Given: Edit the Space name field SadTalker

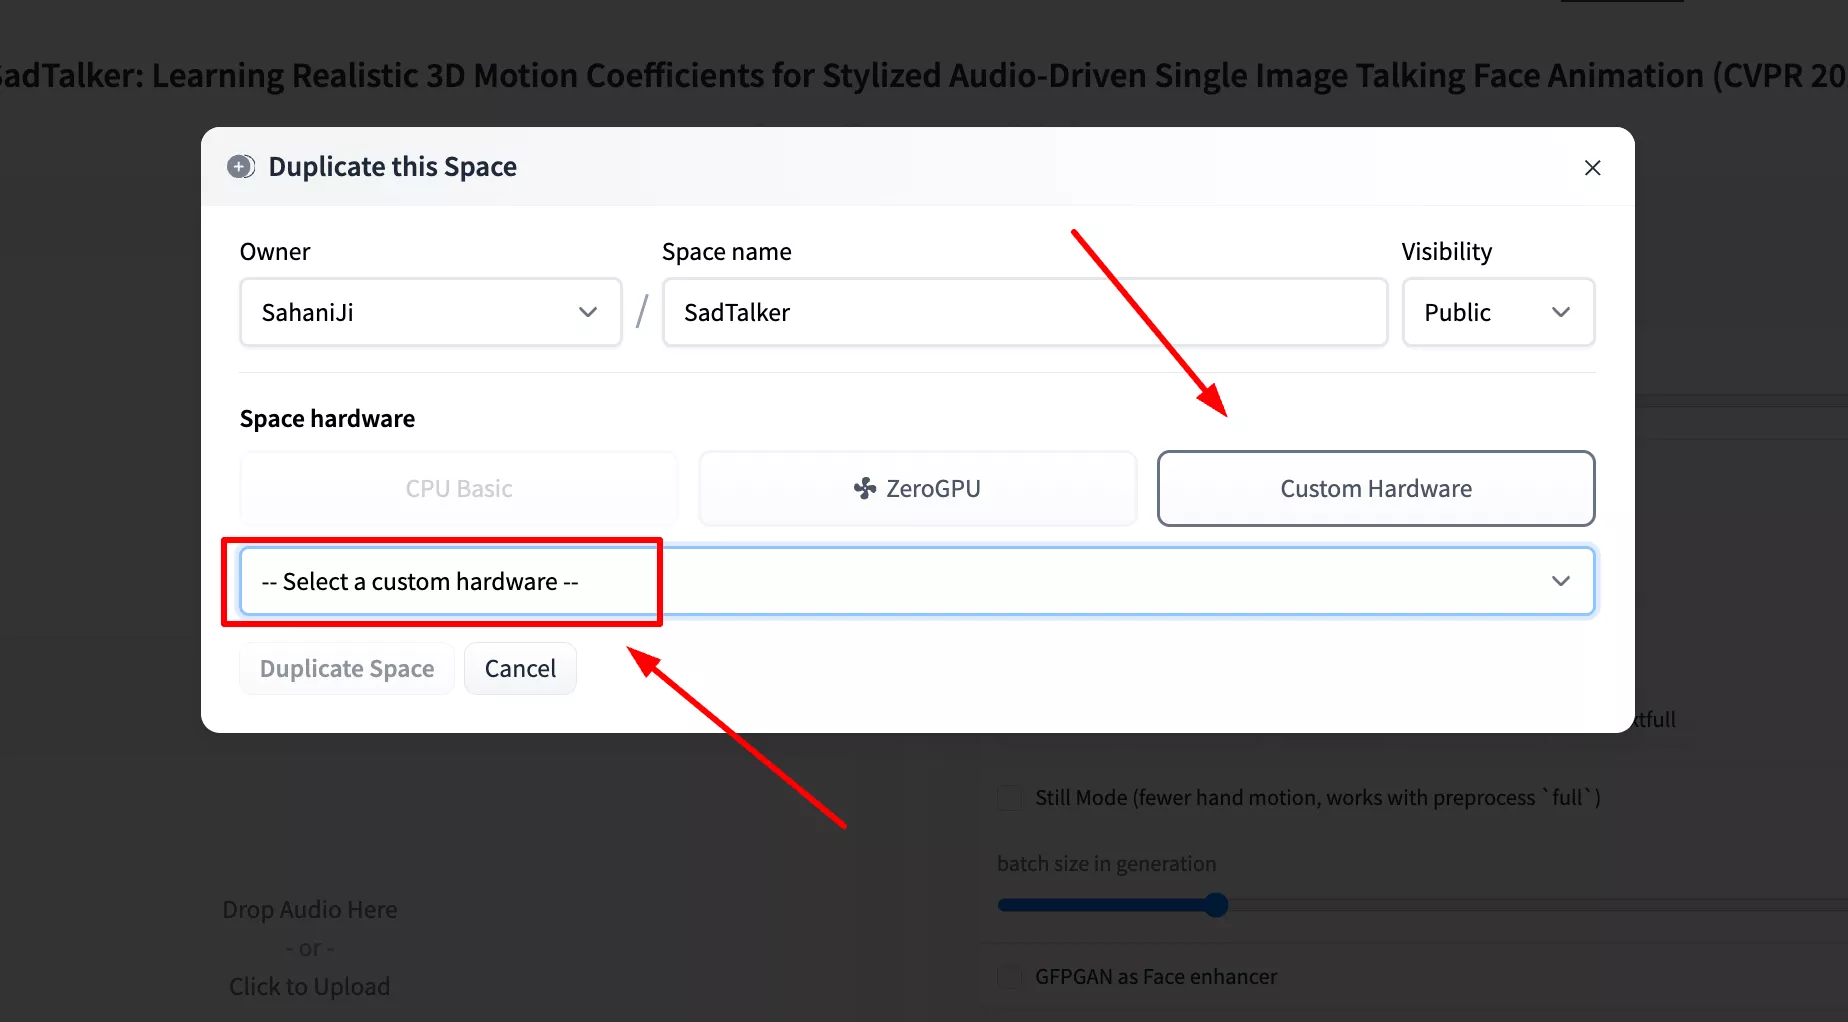Looking at the screenshot, I should tap(1024, 312).
